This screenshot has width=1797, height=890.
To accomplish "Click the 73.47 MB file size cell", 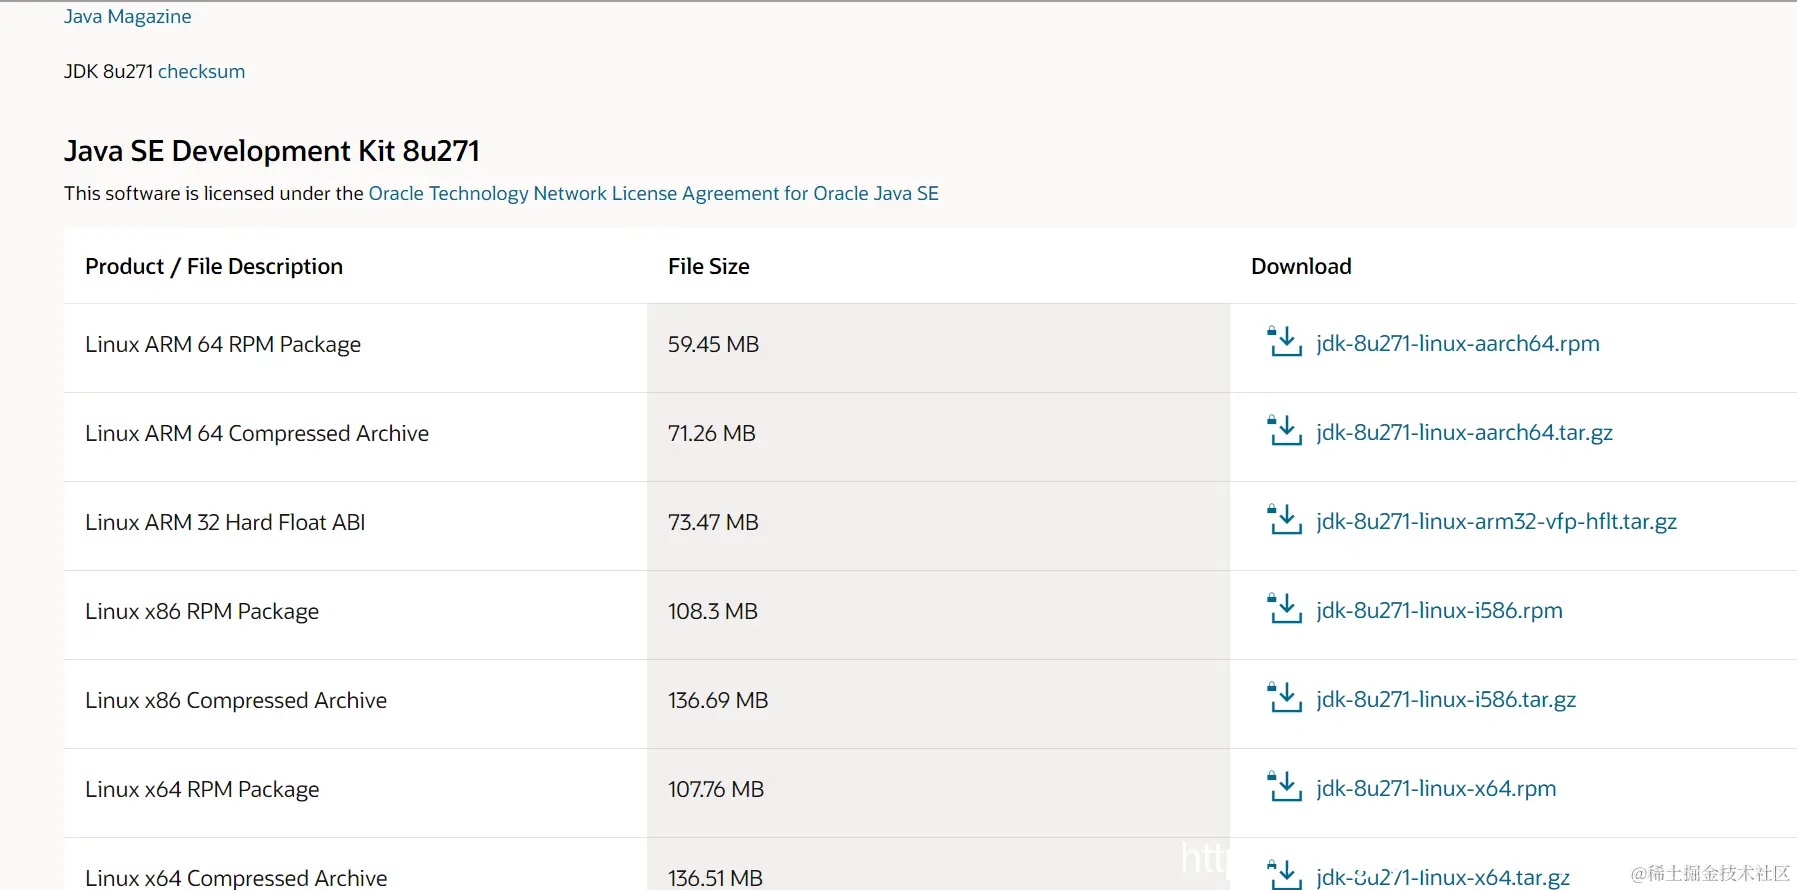I will click(938, 526).
